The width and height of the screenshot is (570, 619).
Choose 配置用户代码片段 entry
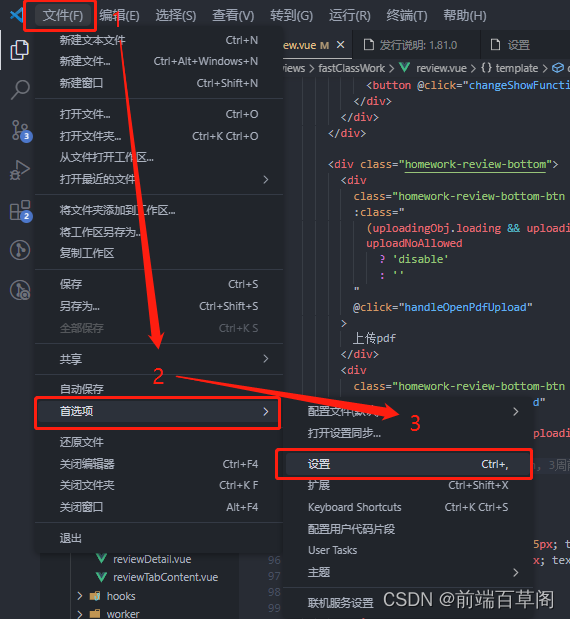tap(408, 529)
